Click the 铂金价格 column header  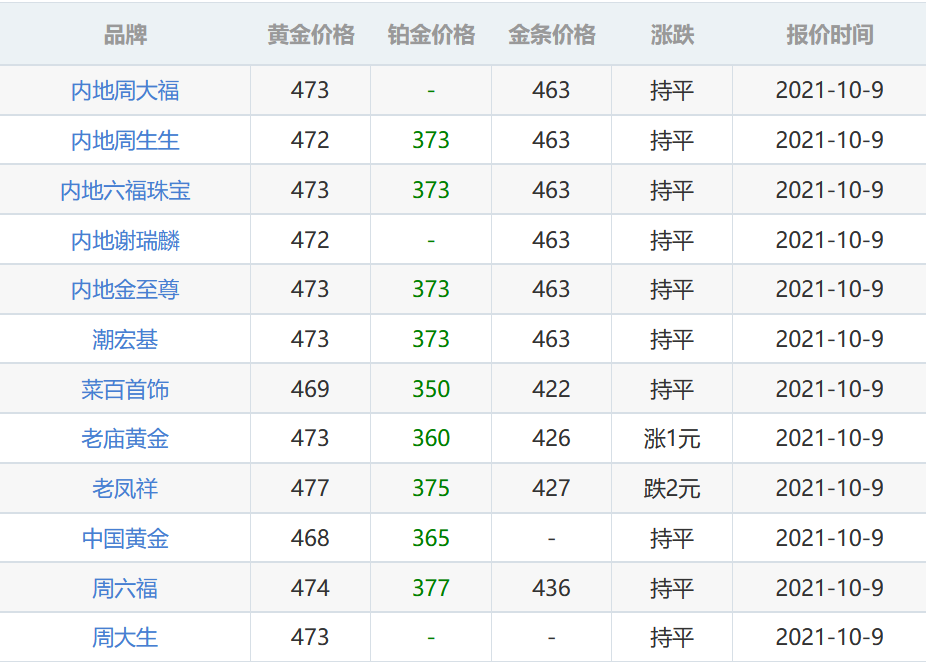pyautogui.click(x=431, y=35)
